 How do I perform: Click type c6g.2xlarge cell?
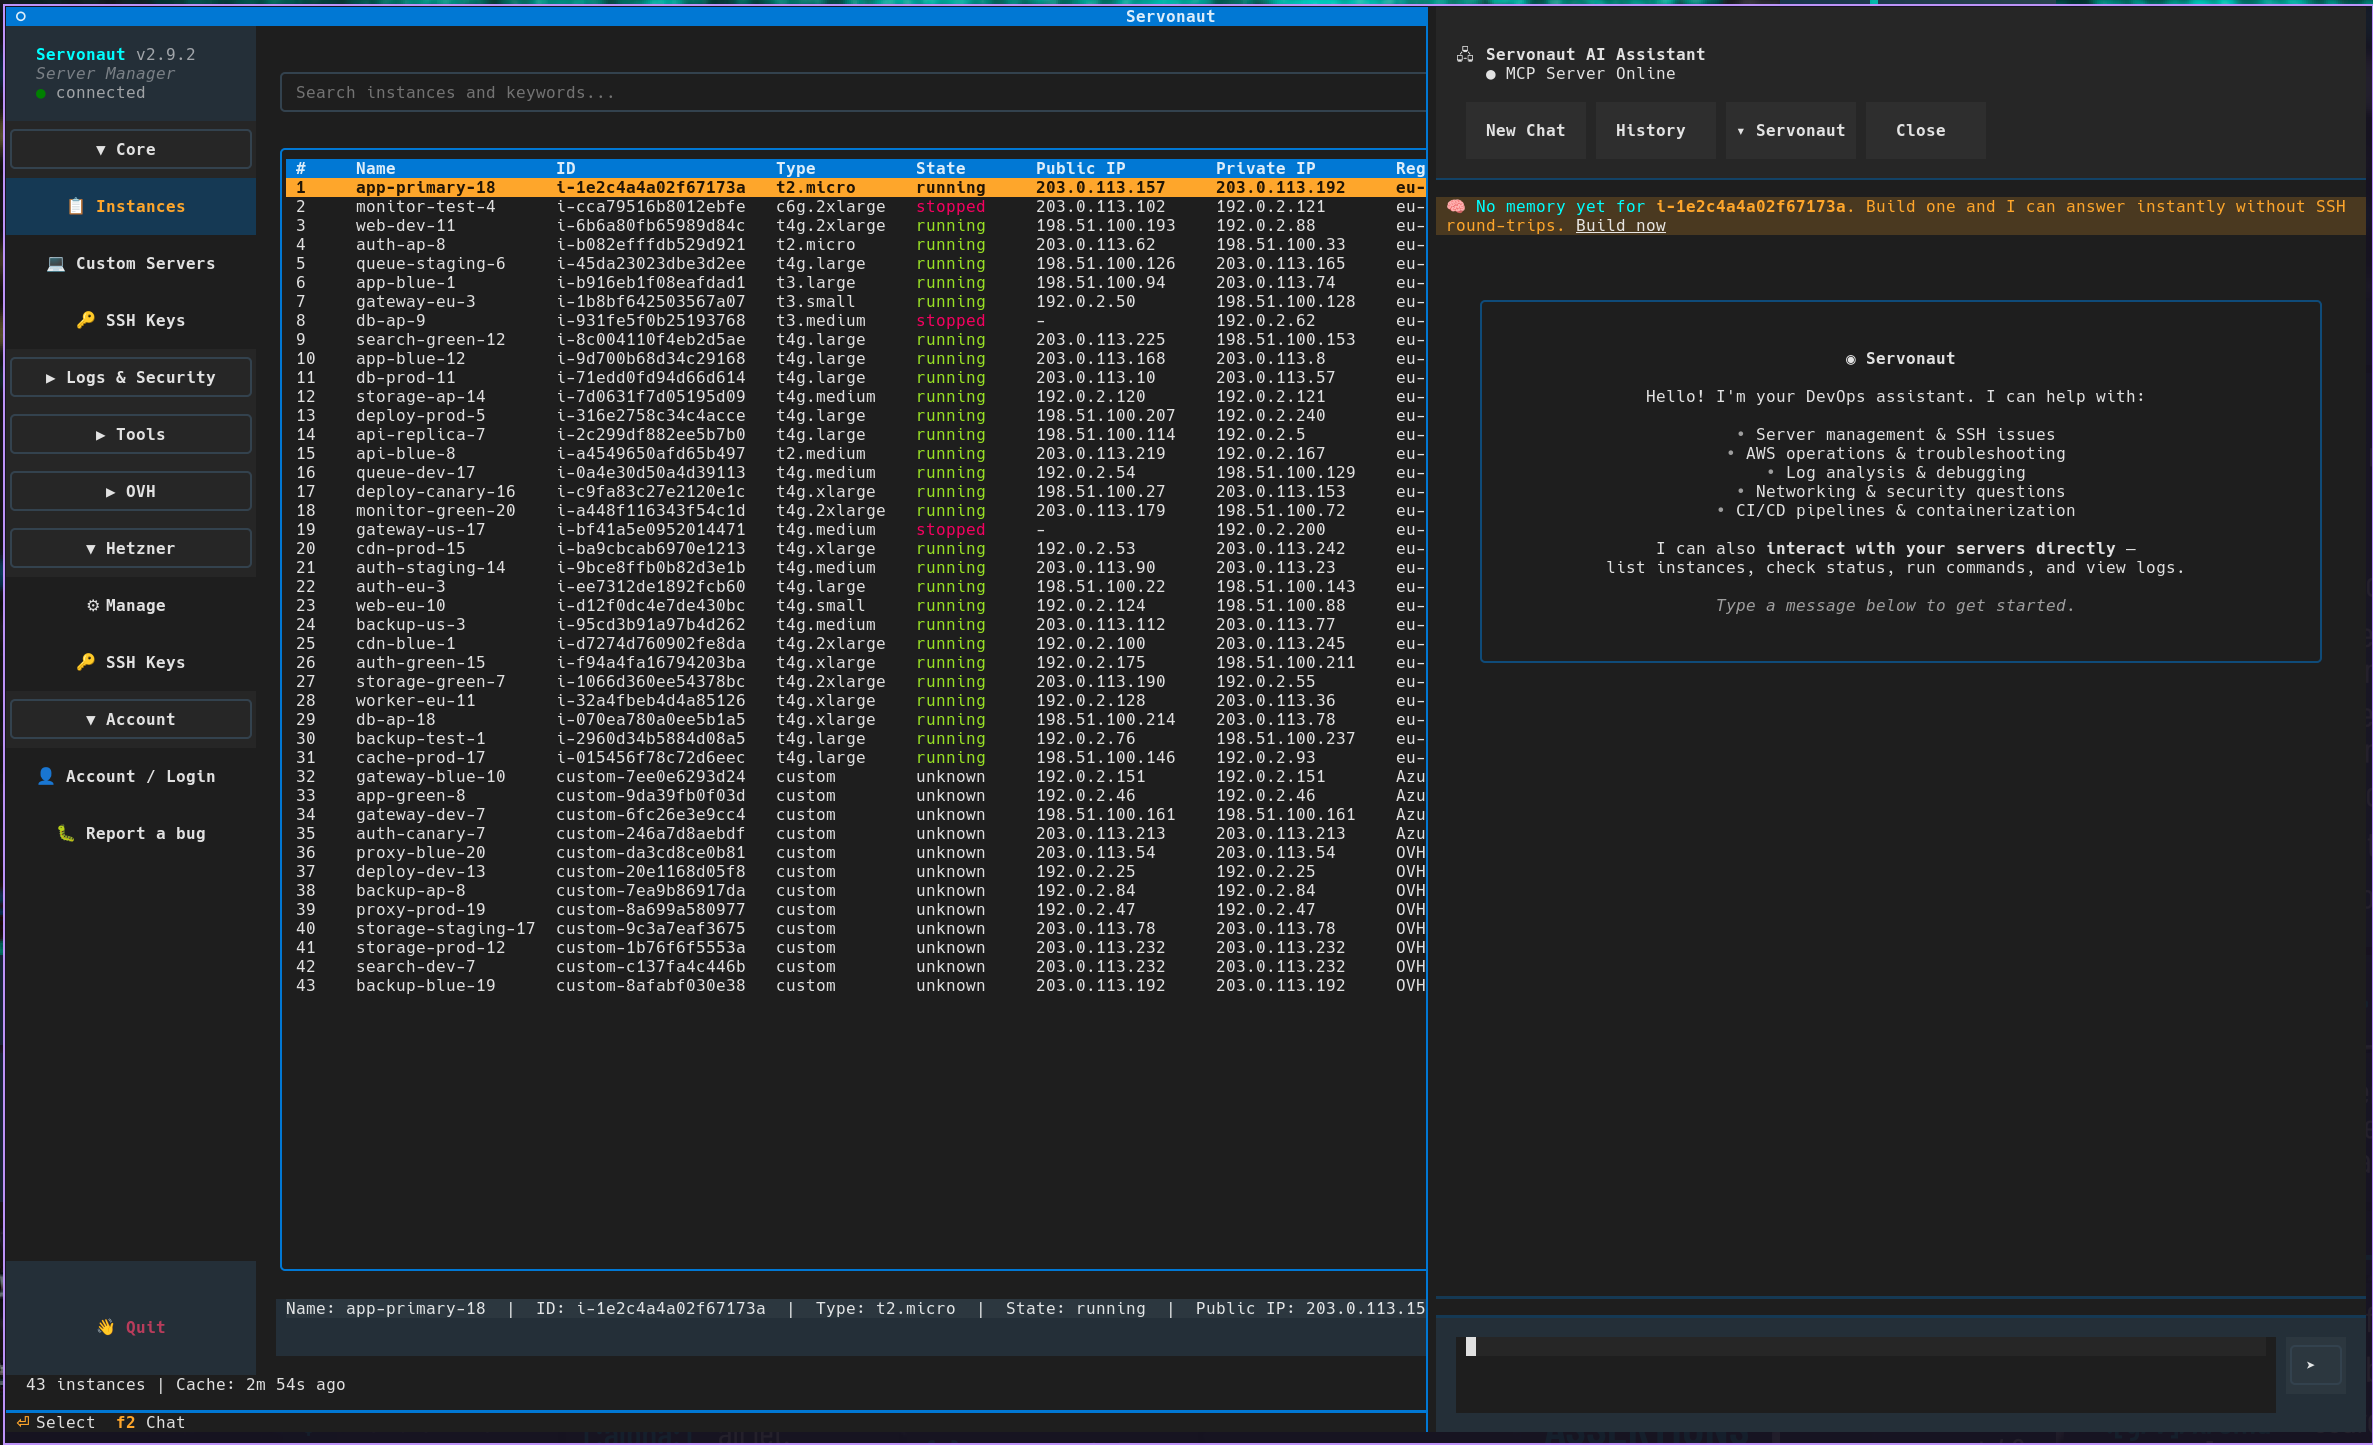(830, 206)
